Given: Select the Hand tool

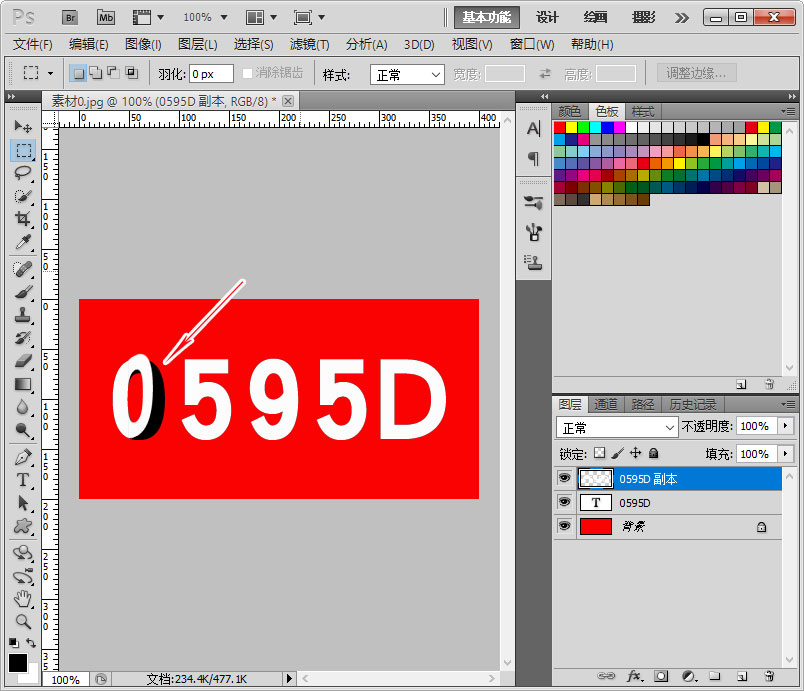Looking at the screenshot, I should (23, 599).
